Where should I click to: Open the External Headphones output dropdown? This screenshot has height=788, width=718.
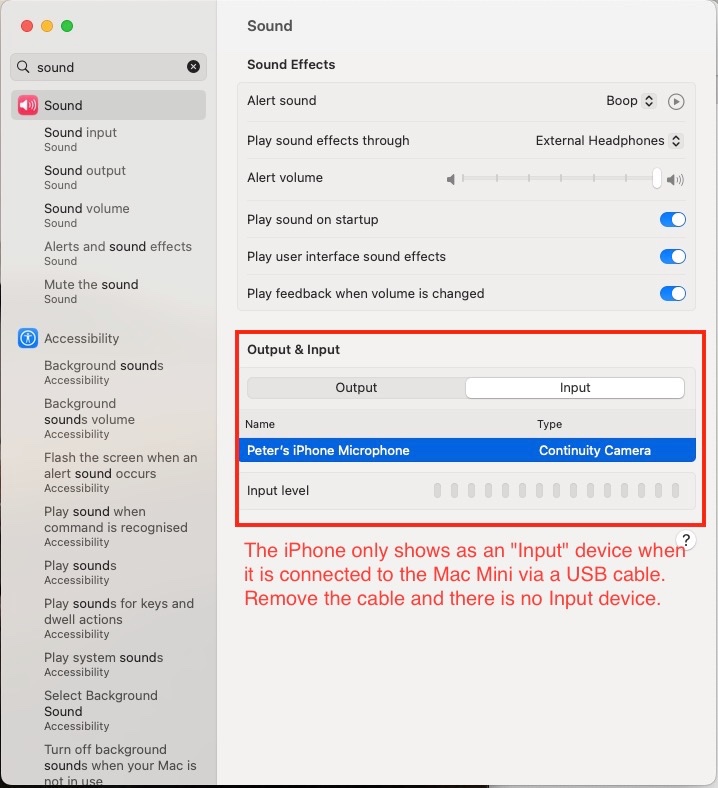tap(608, 141)
